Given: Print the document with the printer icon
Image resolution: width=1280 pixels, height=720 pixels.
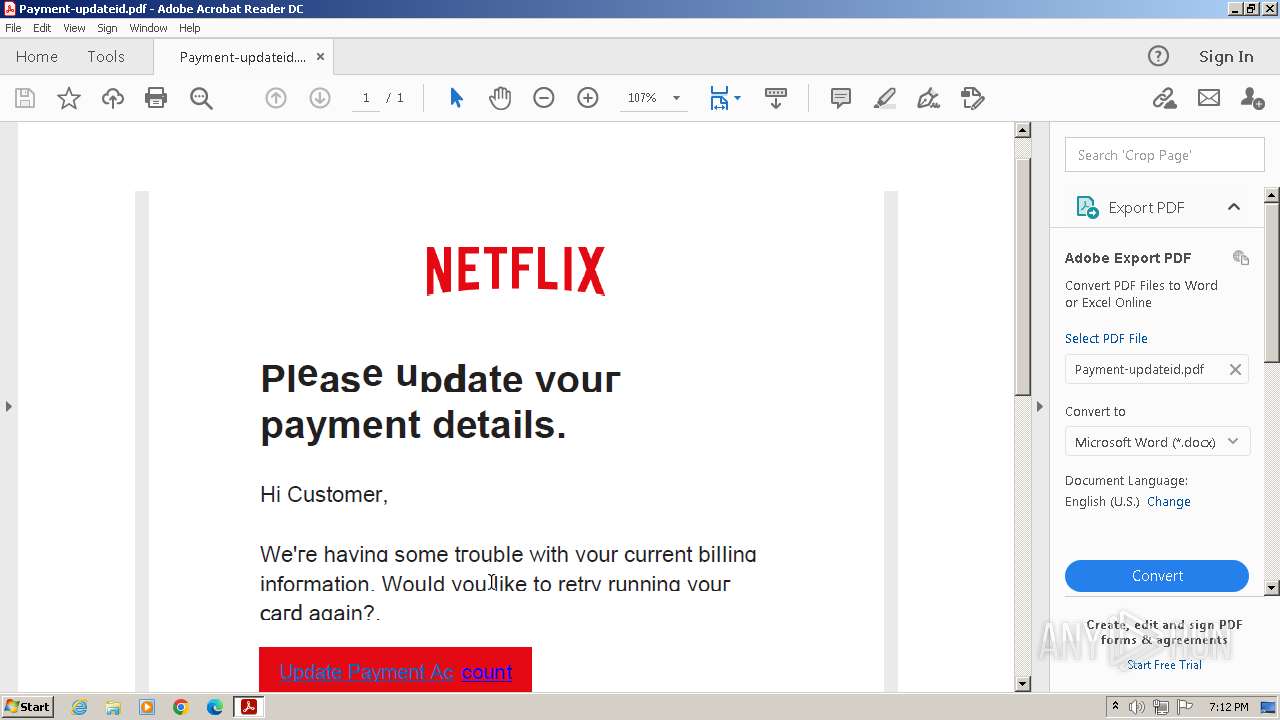Looking at the screenshot, I should click(x=156, y=98).
